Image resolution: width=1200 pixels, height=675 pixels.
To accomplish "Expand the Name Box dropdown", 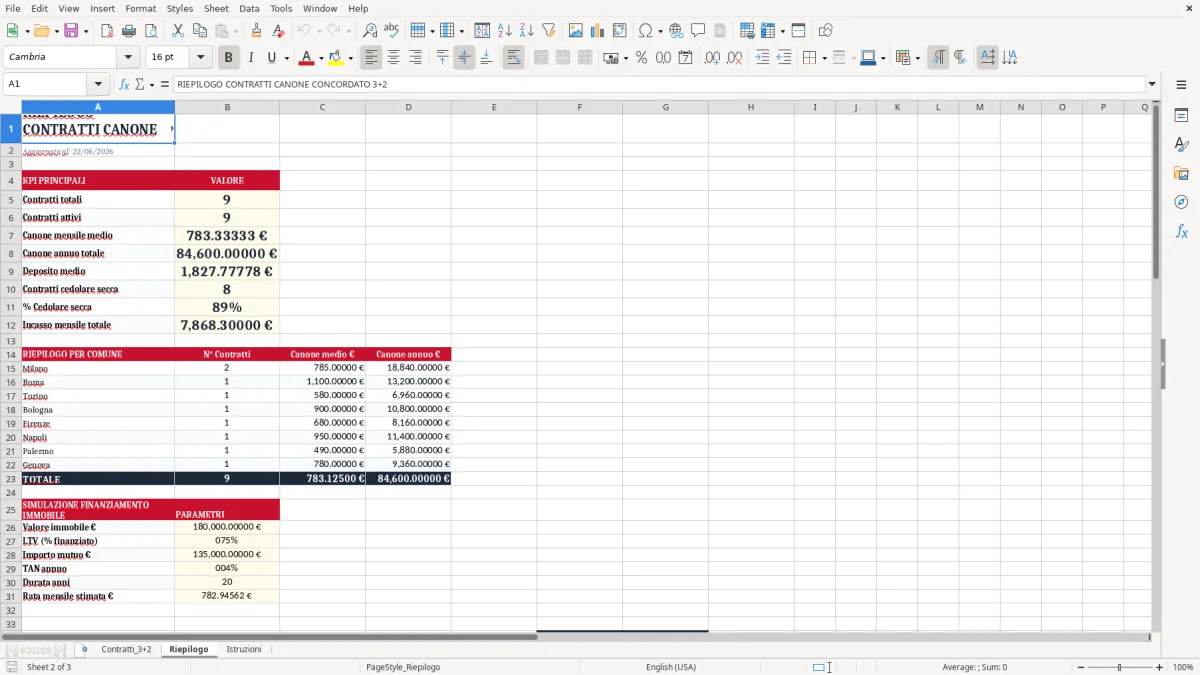I will [98, 84].
